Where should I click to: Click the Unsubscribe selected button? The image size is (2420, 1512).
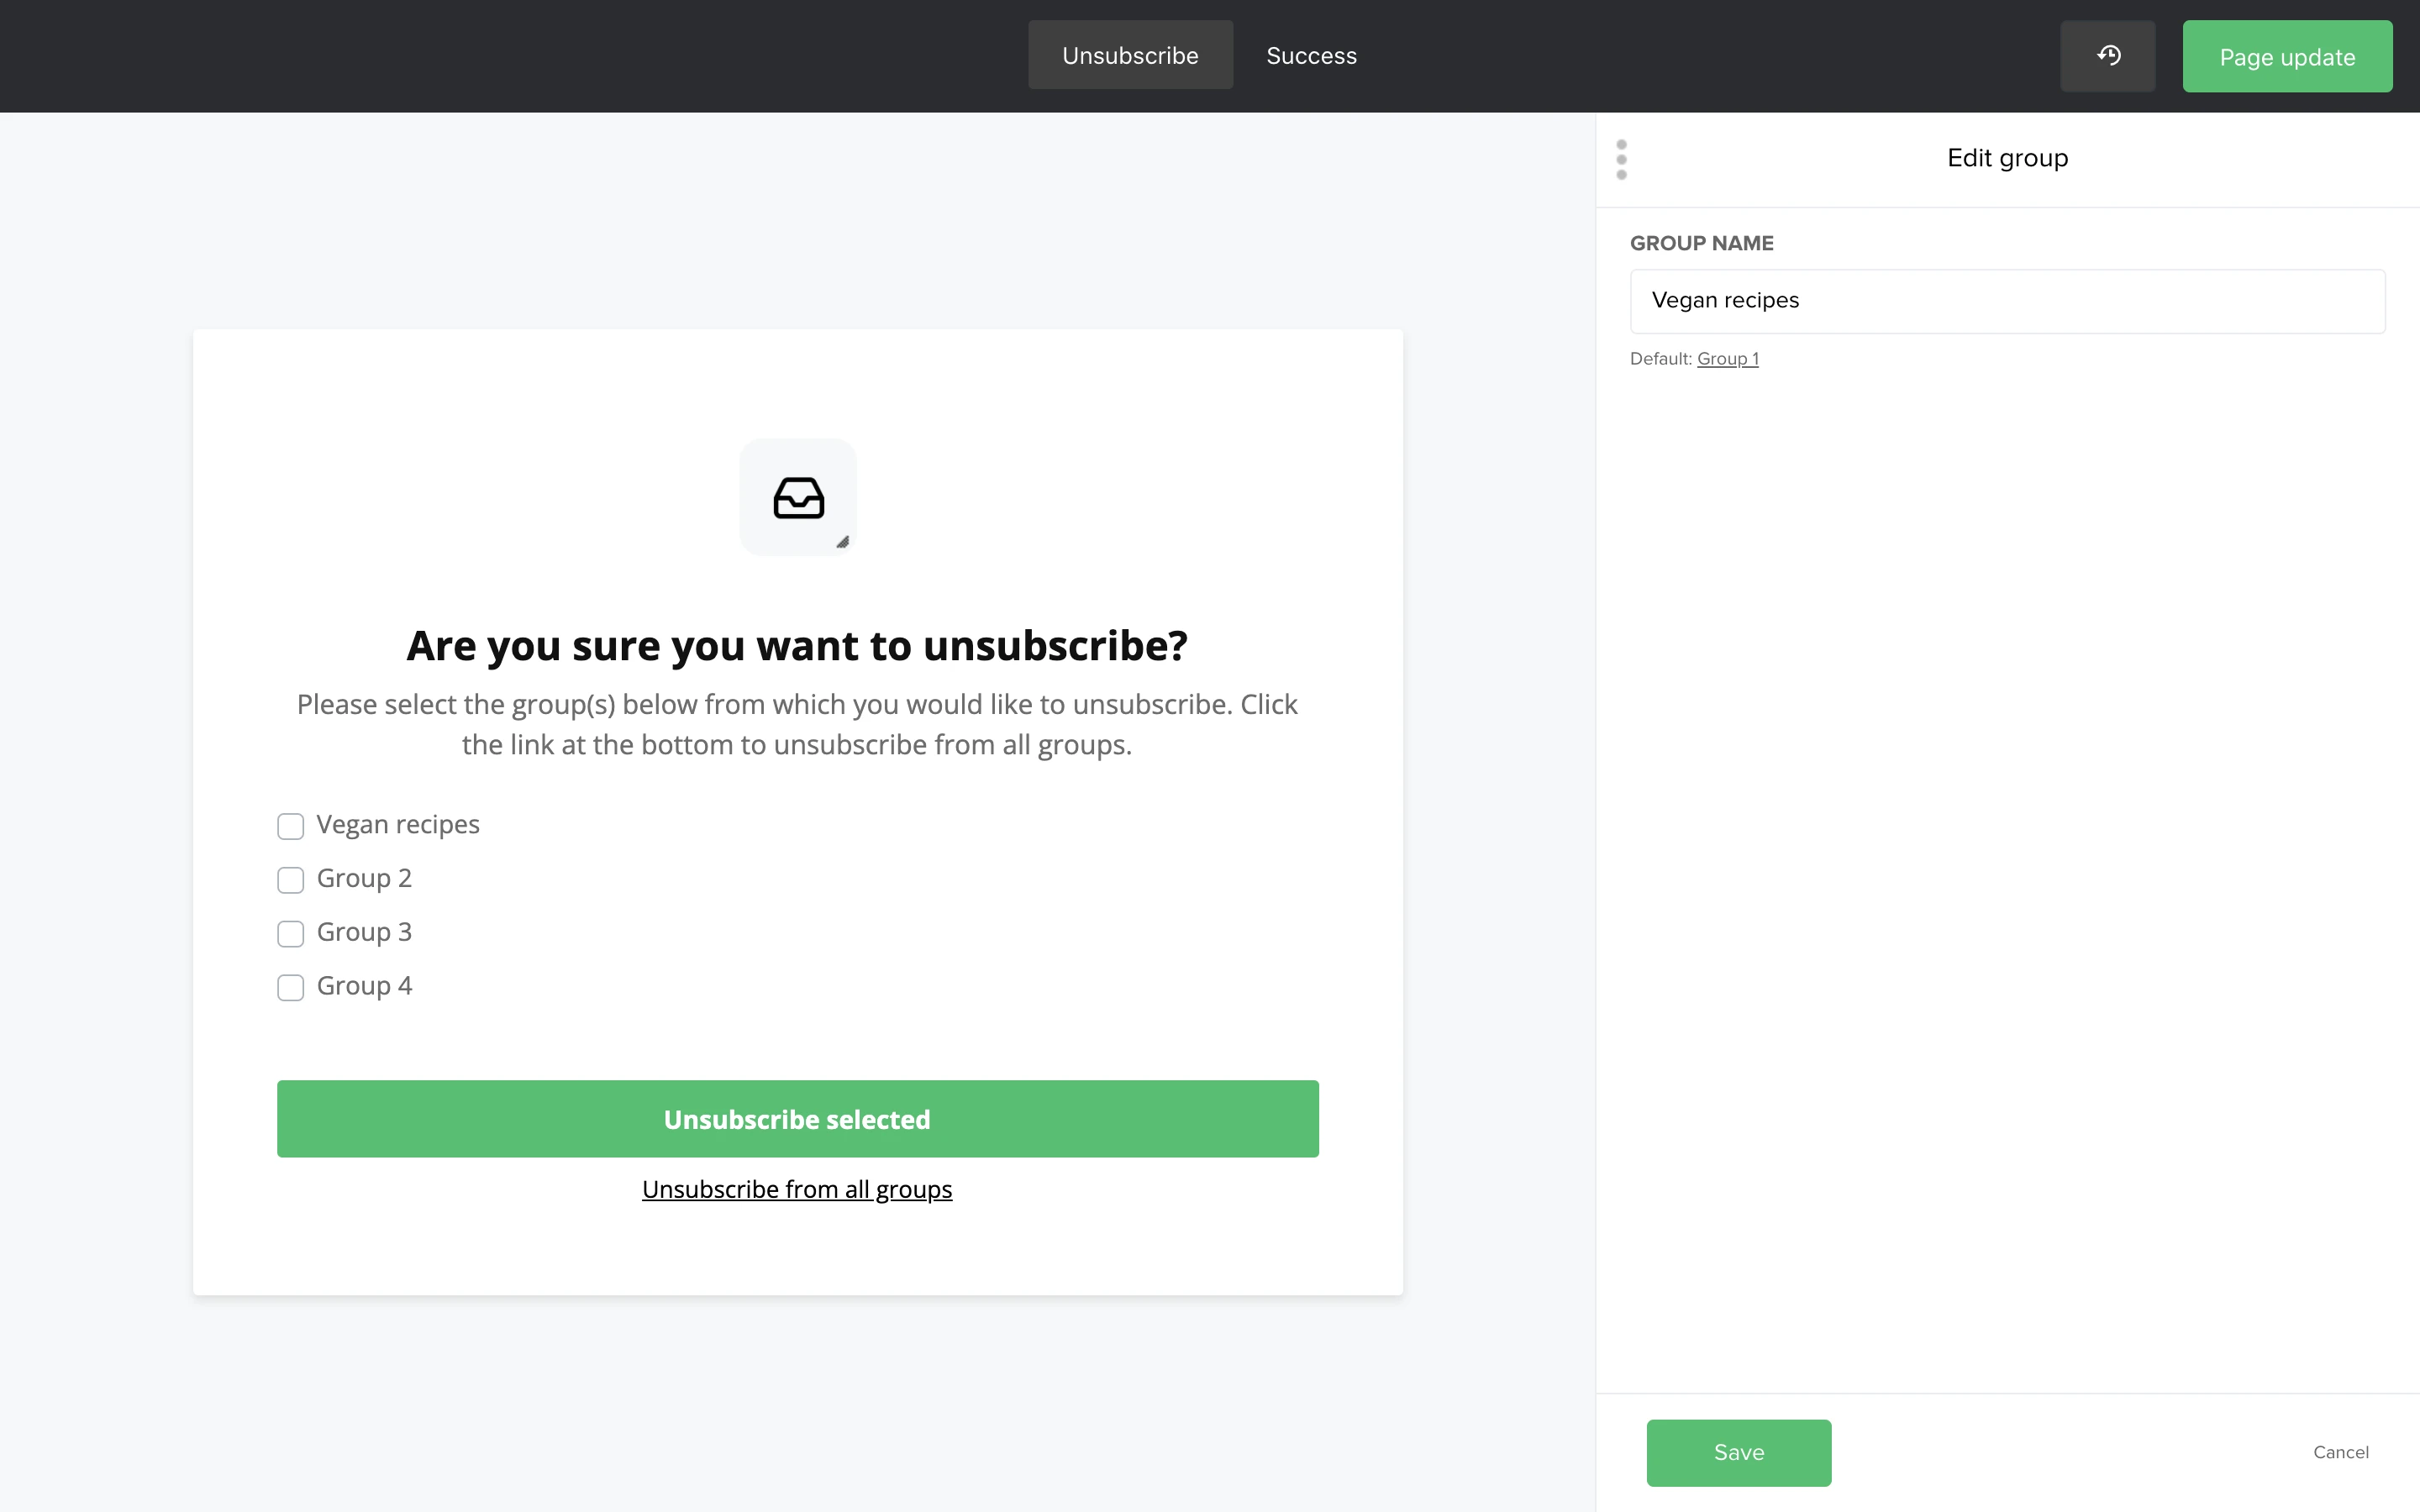click(797, 1119)
